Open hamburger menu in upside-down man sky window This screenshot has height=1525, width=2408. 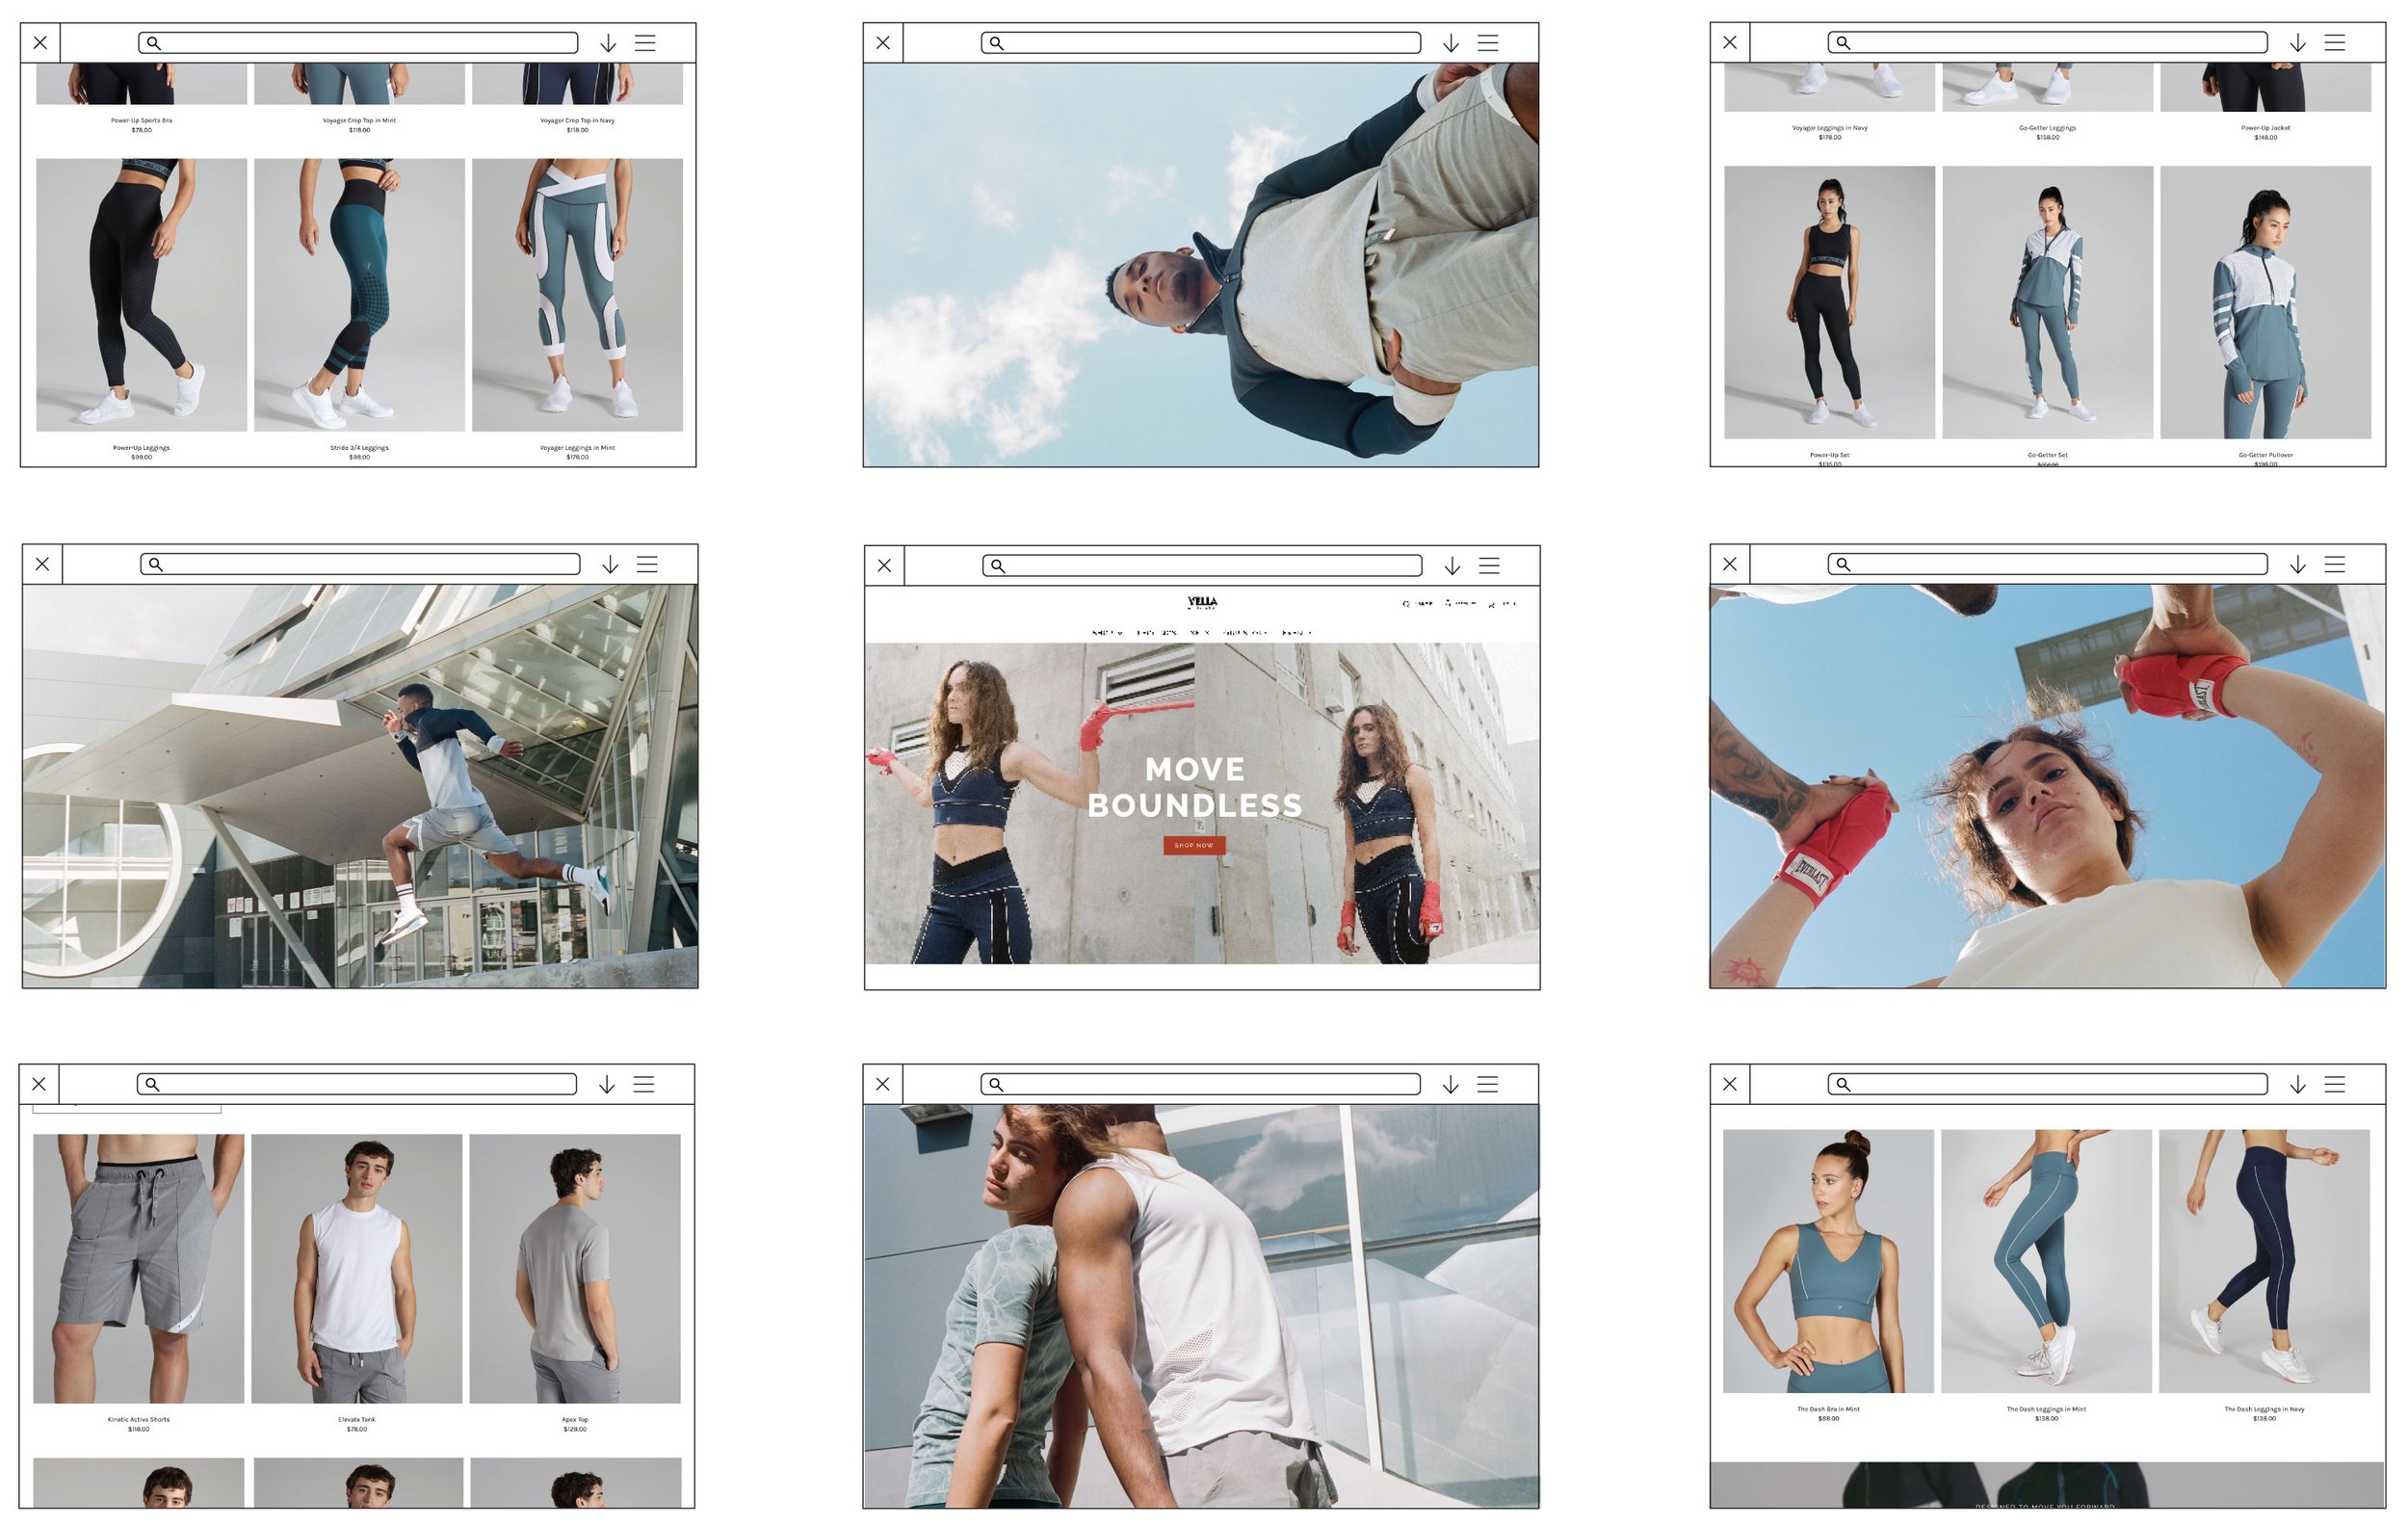[x=1488, y=43]
